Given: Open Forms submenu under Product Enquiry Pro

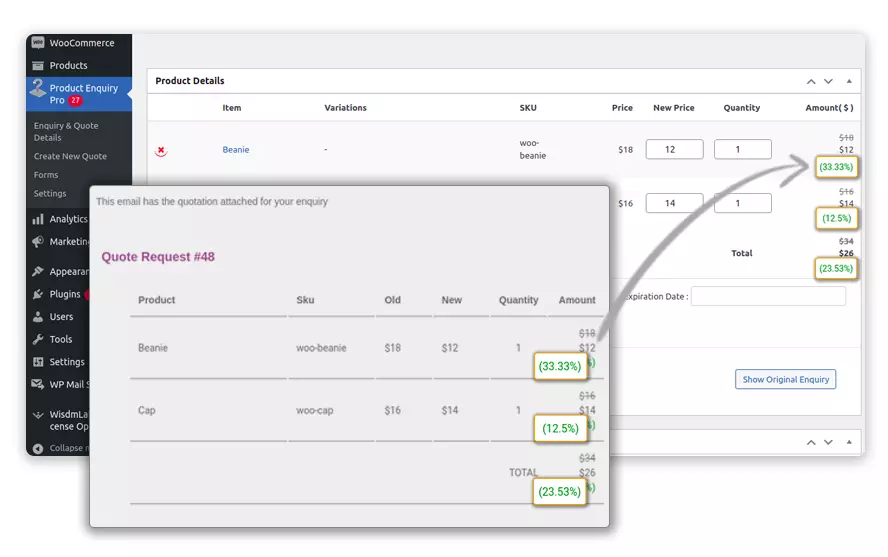Looking at the screenshot, I should (46, 175).
